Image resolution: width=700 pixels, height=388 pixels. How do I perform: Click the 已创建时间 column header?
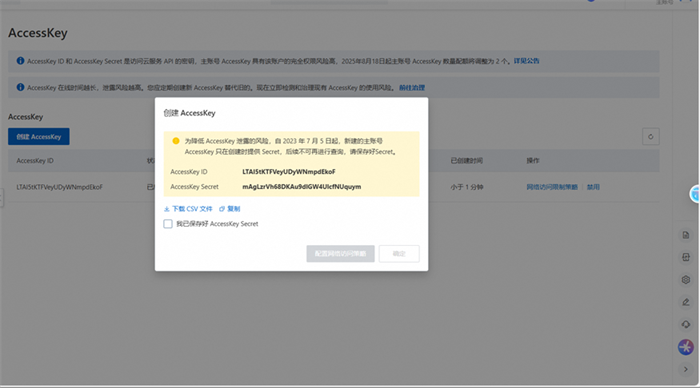tap(467, 160)
